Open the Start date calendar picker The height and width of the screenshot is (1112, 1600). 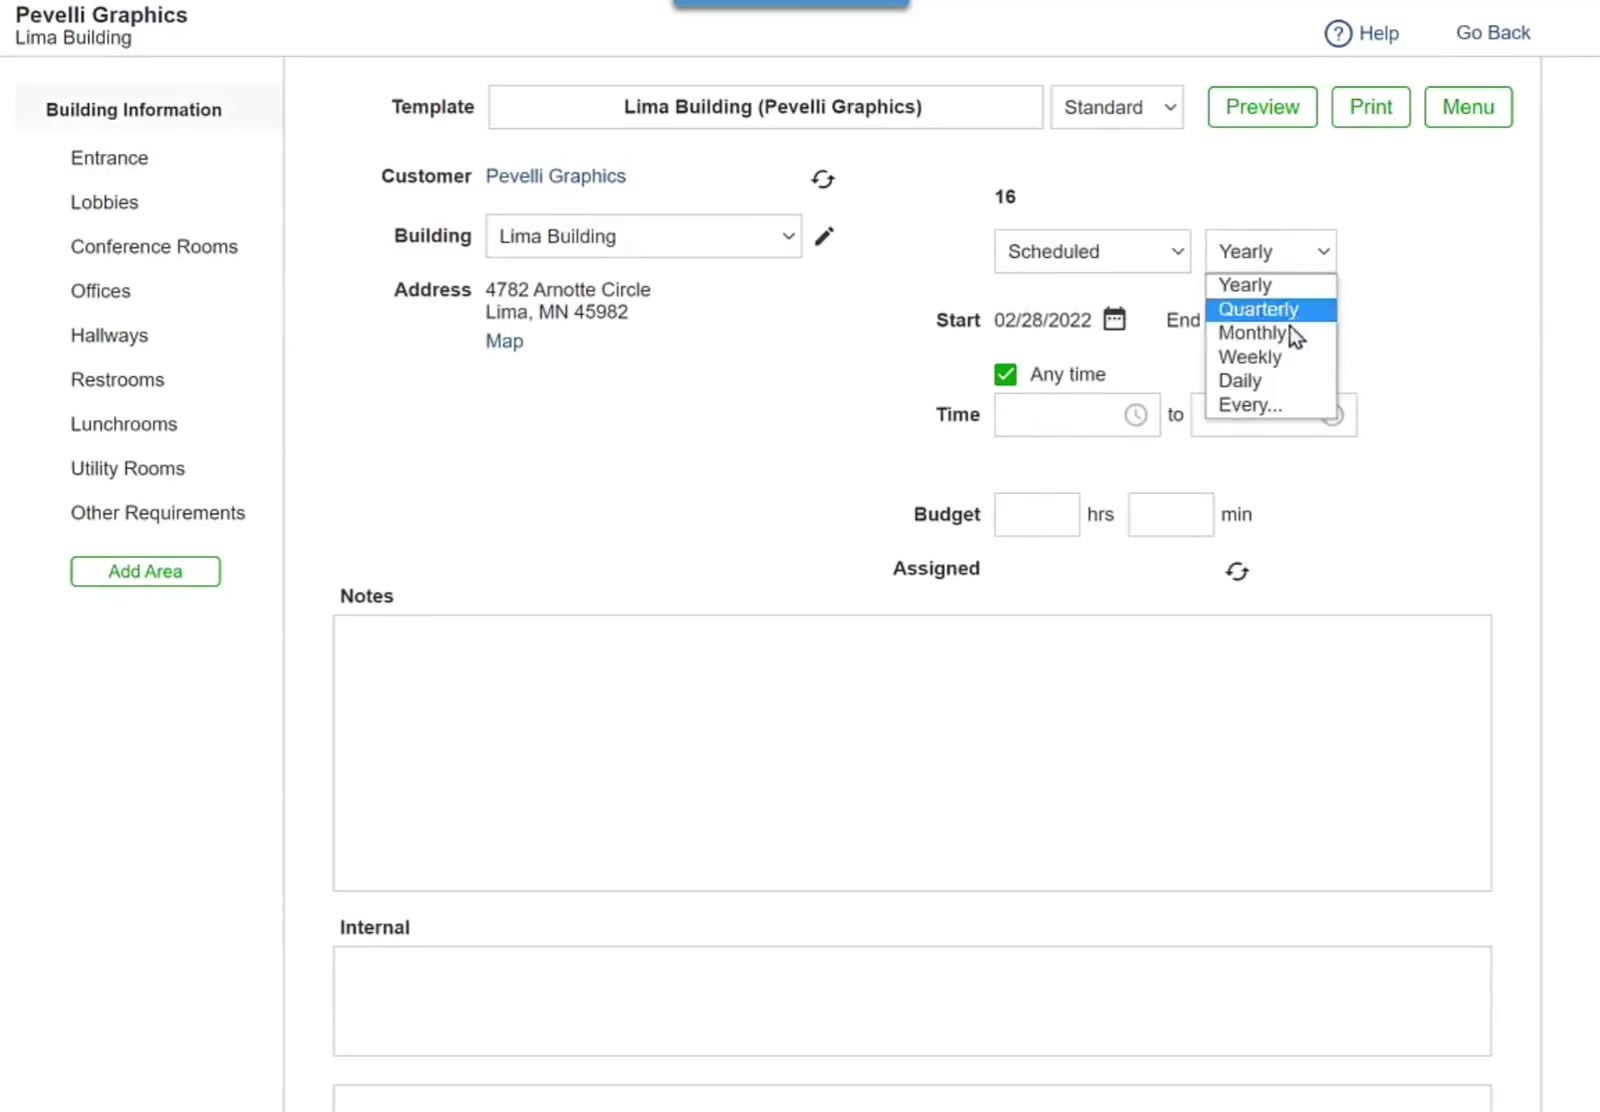point(1114,319)
